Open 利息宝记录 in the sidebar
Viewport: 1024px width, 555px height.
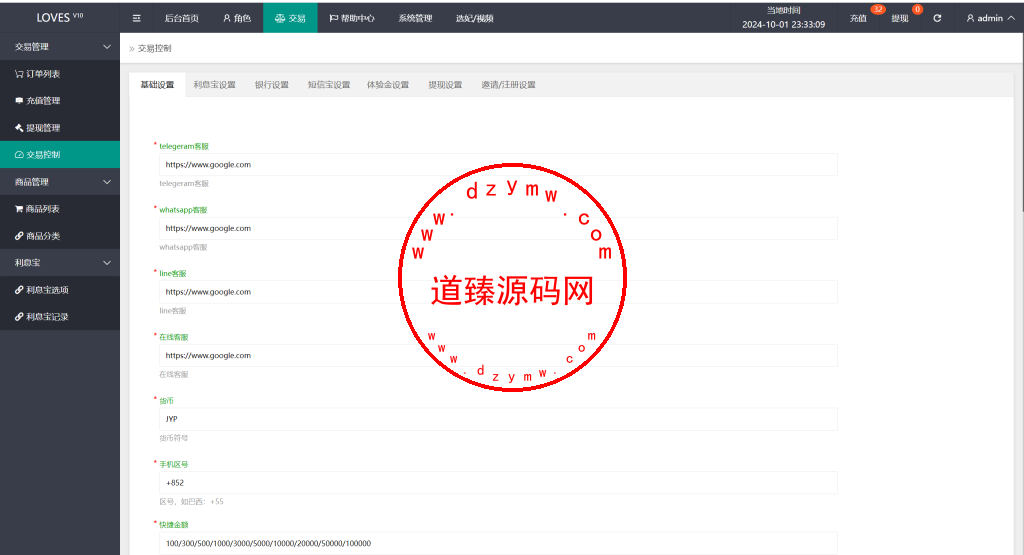60,317
